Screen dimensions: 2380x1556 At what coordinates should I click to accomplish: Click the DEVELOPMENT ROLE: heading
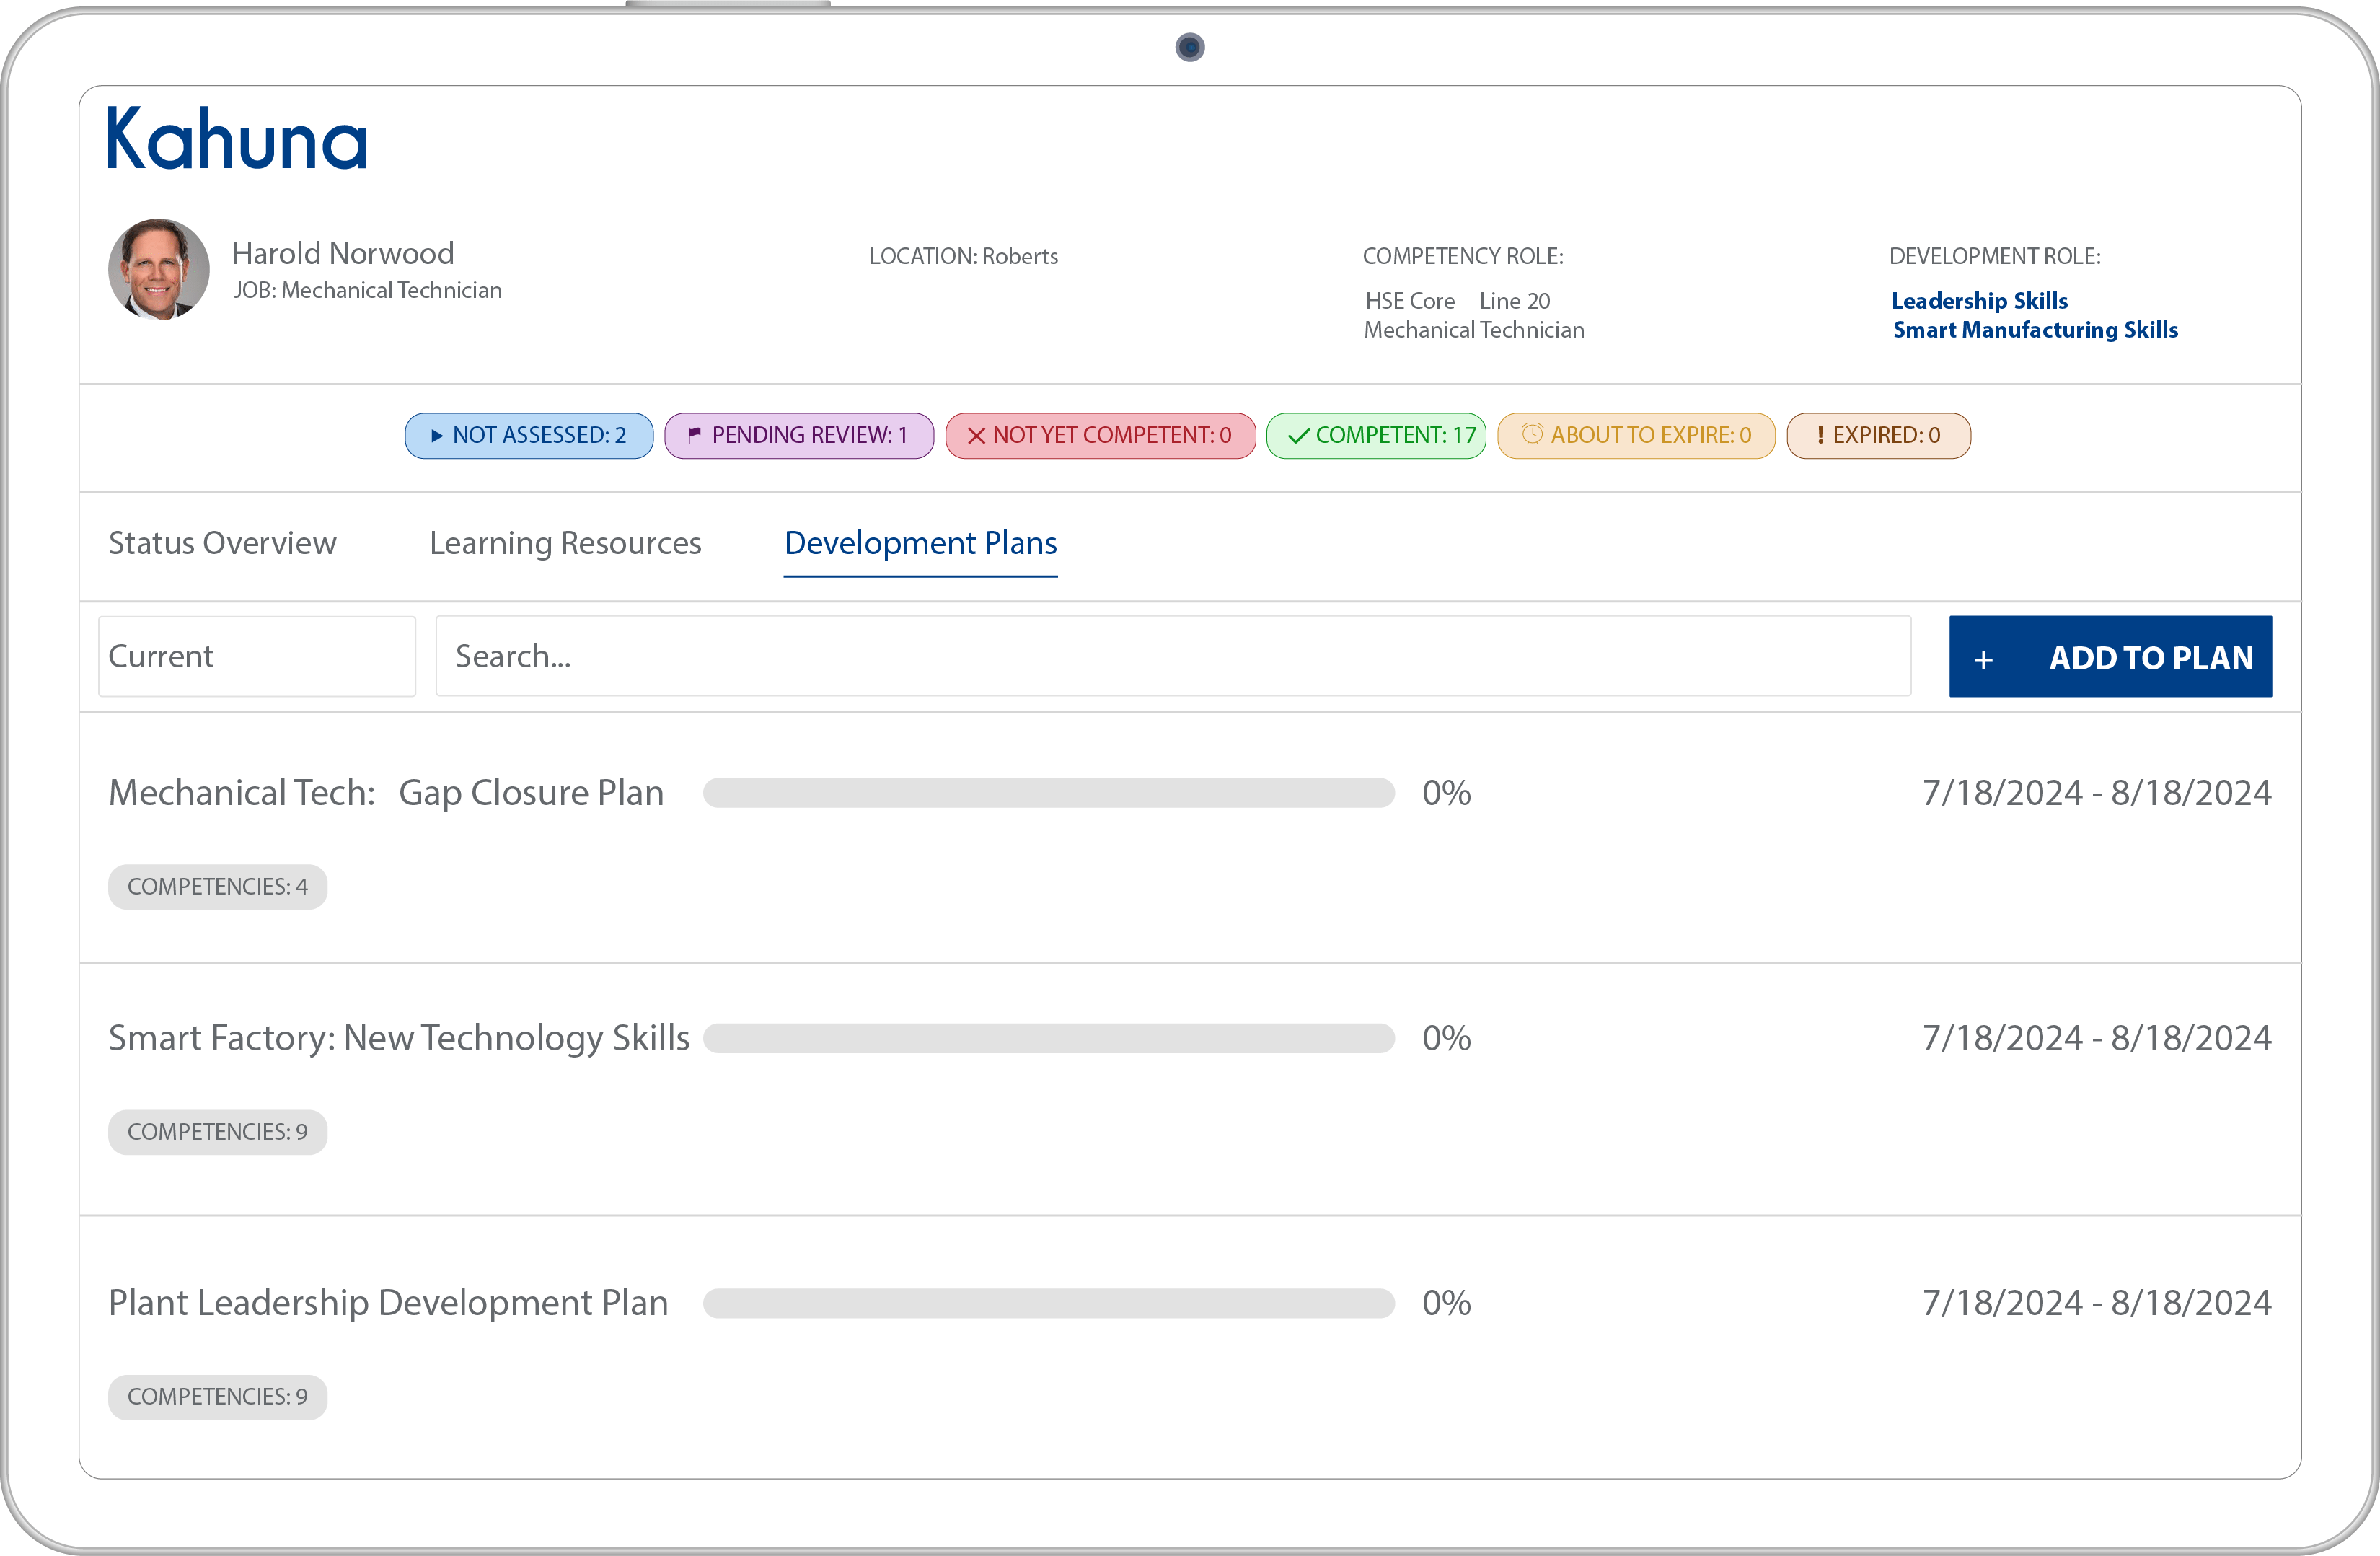[x=1995, y=256]
